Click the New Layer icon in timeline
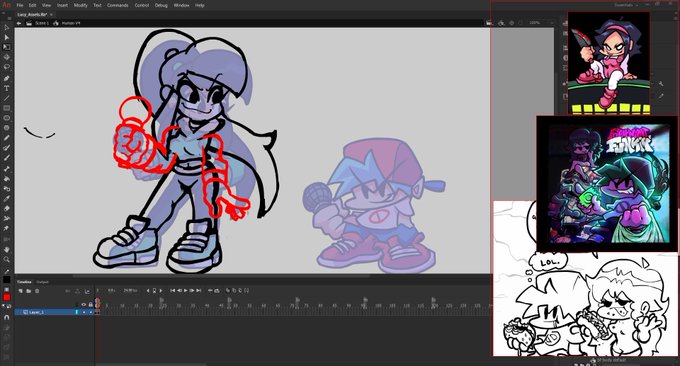 (20, 291)
